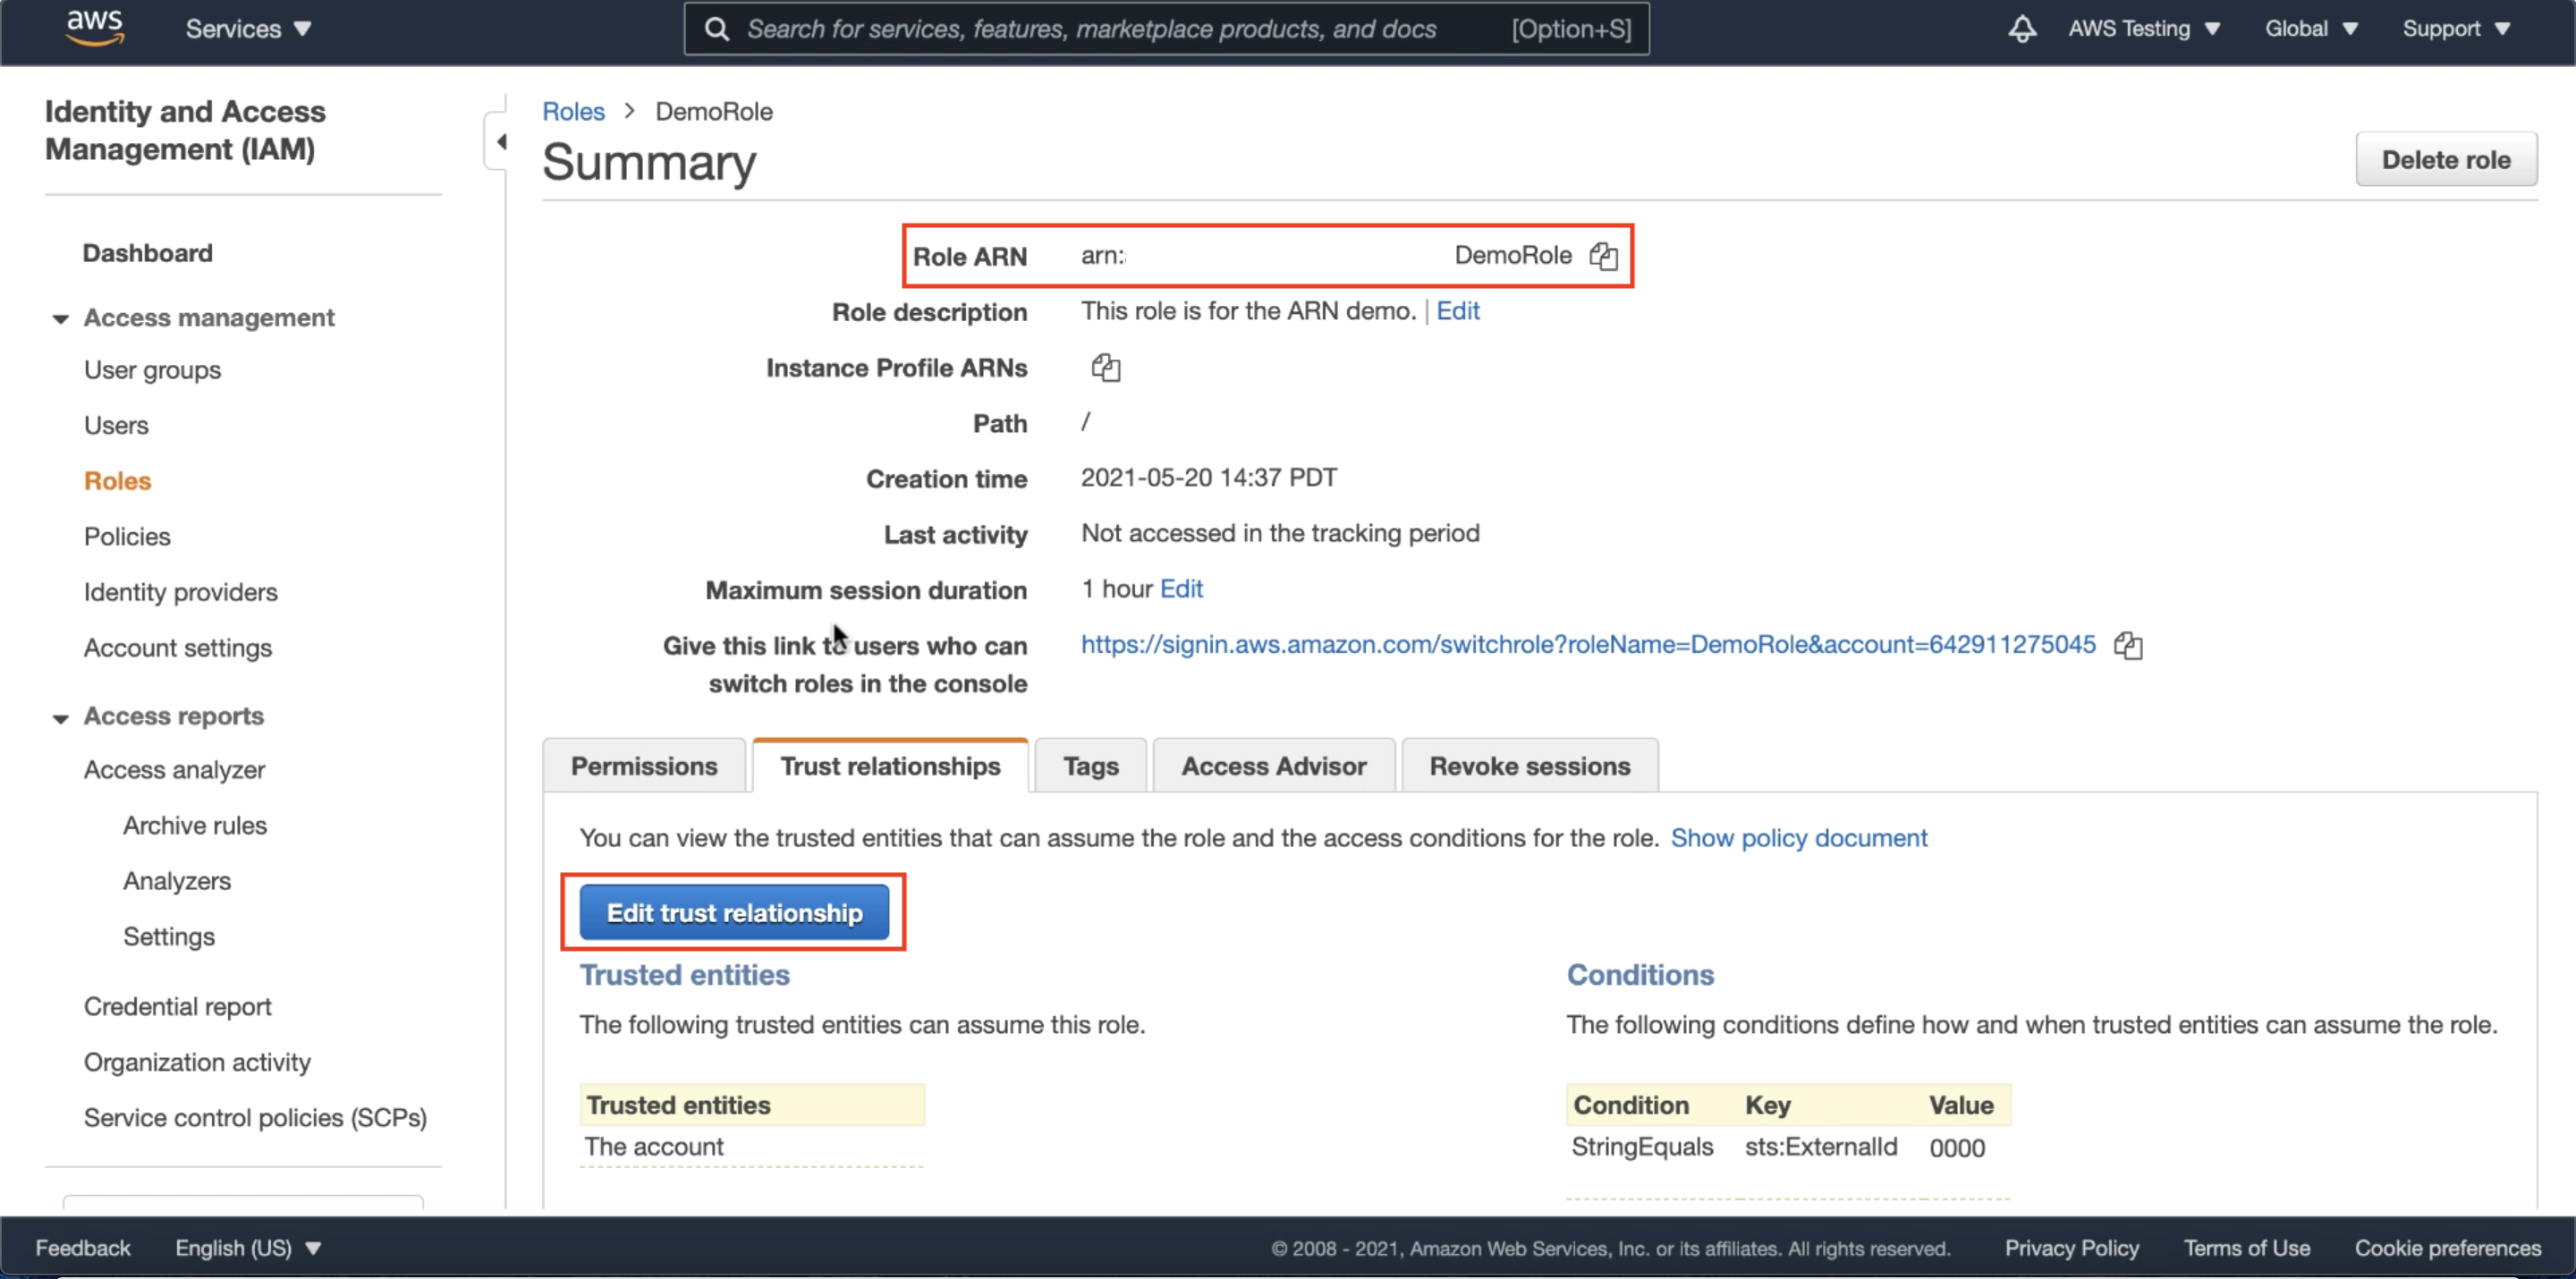
Task: Copy the Role ARN with copy icon
Action: (x=1603, y=256)
